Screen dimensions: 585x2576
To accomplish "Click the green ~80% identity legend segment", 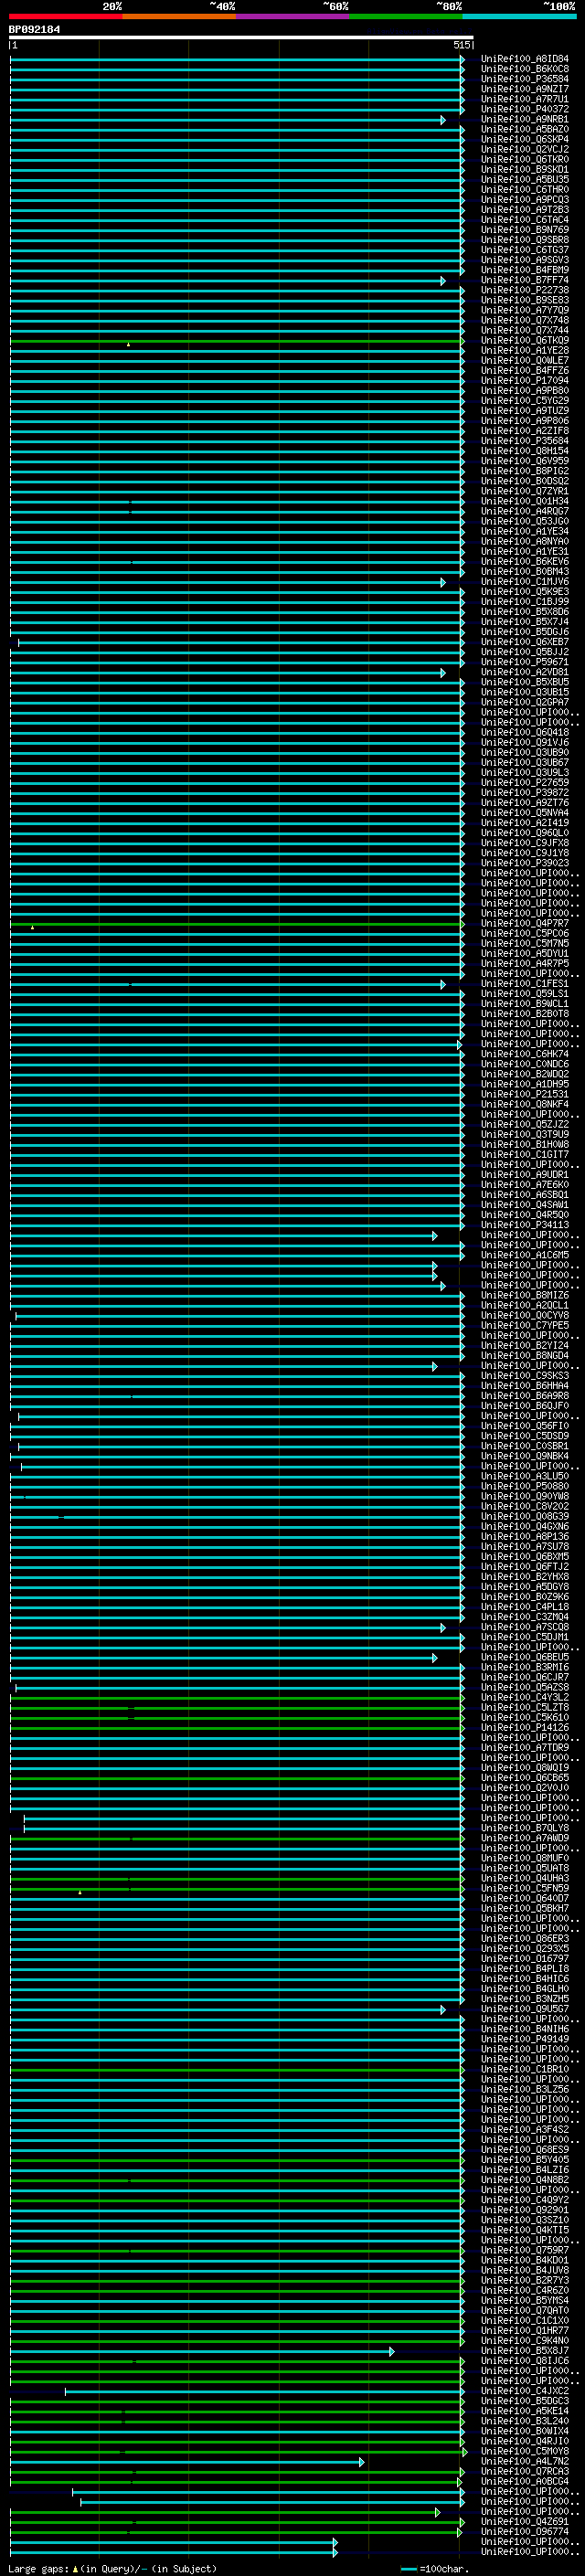I will 406,16.
